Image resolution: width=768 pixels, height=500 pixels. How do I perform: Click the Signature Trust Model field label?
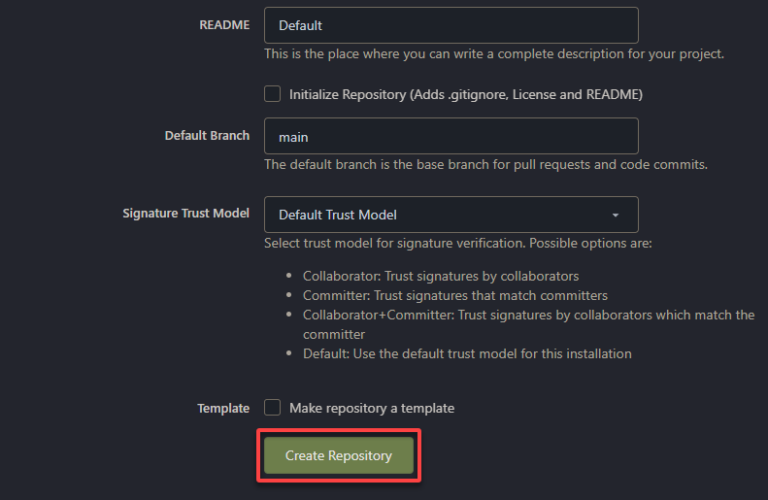[x=186, y=214]
